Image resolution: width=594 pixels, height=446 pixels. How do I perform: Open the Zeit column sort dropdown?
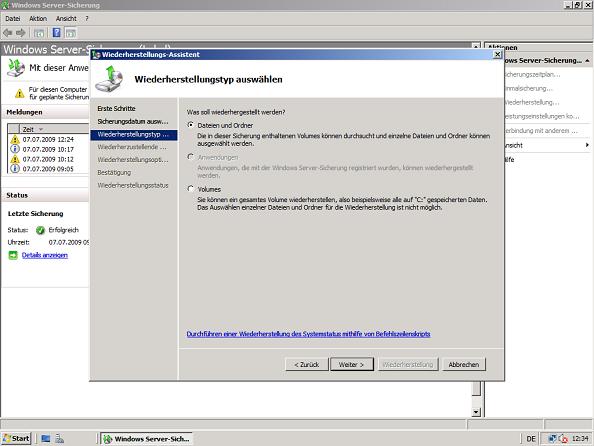(41, 130)
